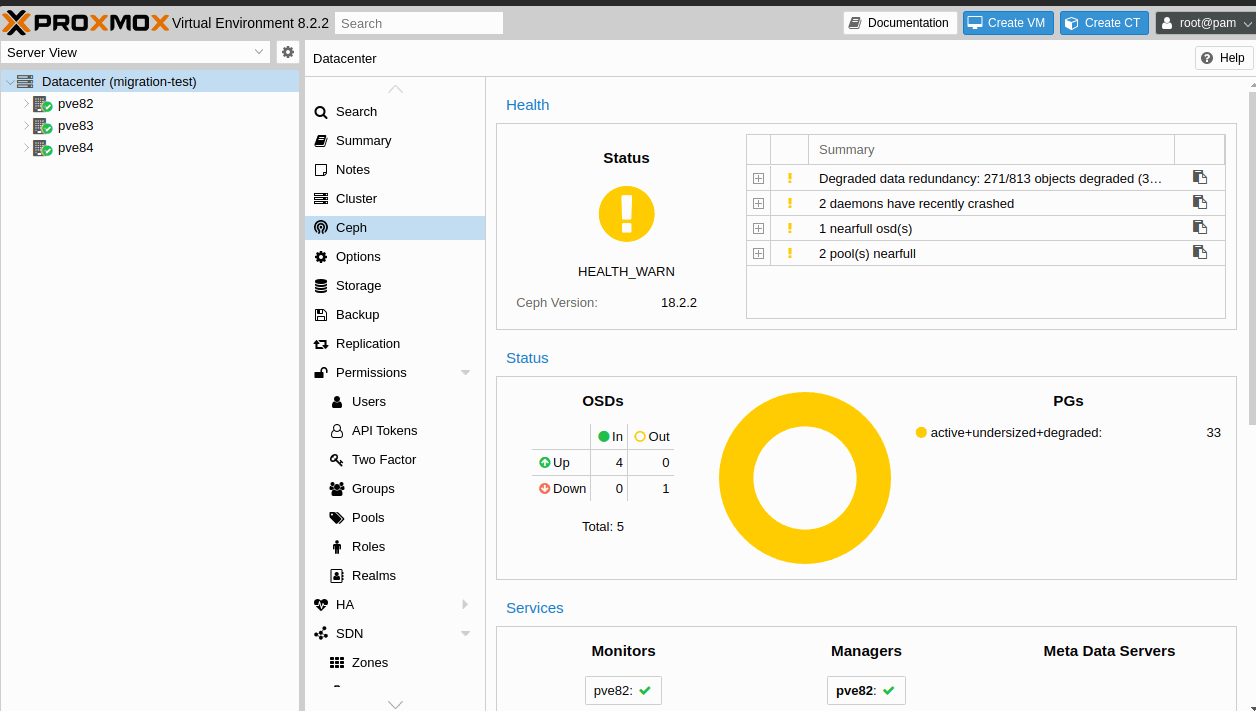Copy the 1 nearfull osd(s) warning
The image size is (1256, 711).
click(1200, 228)
